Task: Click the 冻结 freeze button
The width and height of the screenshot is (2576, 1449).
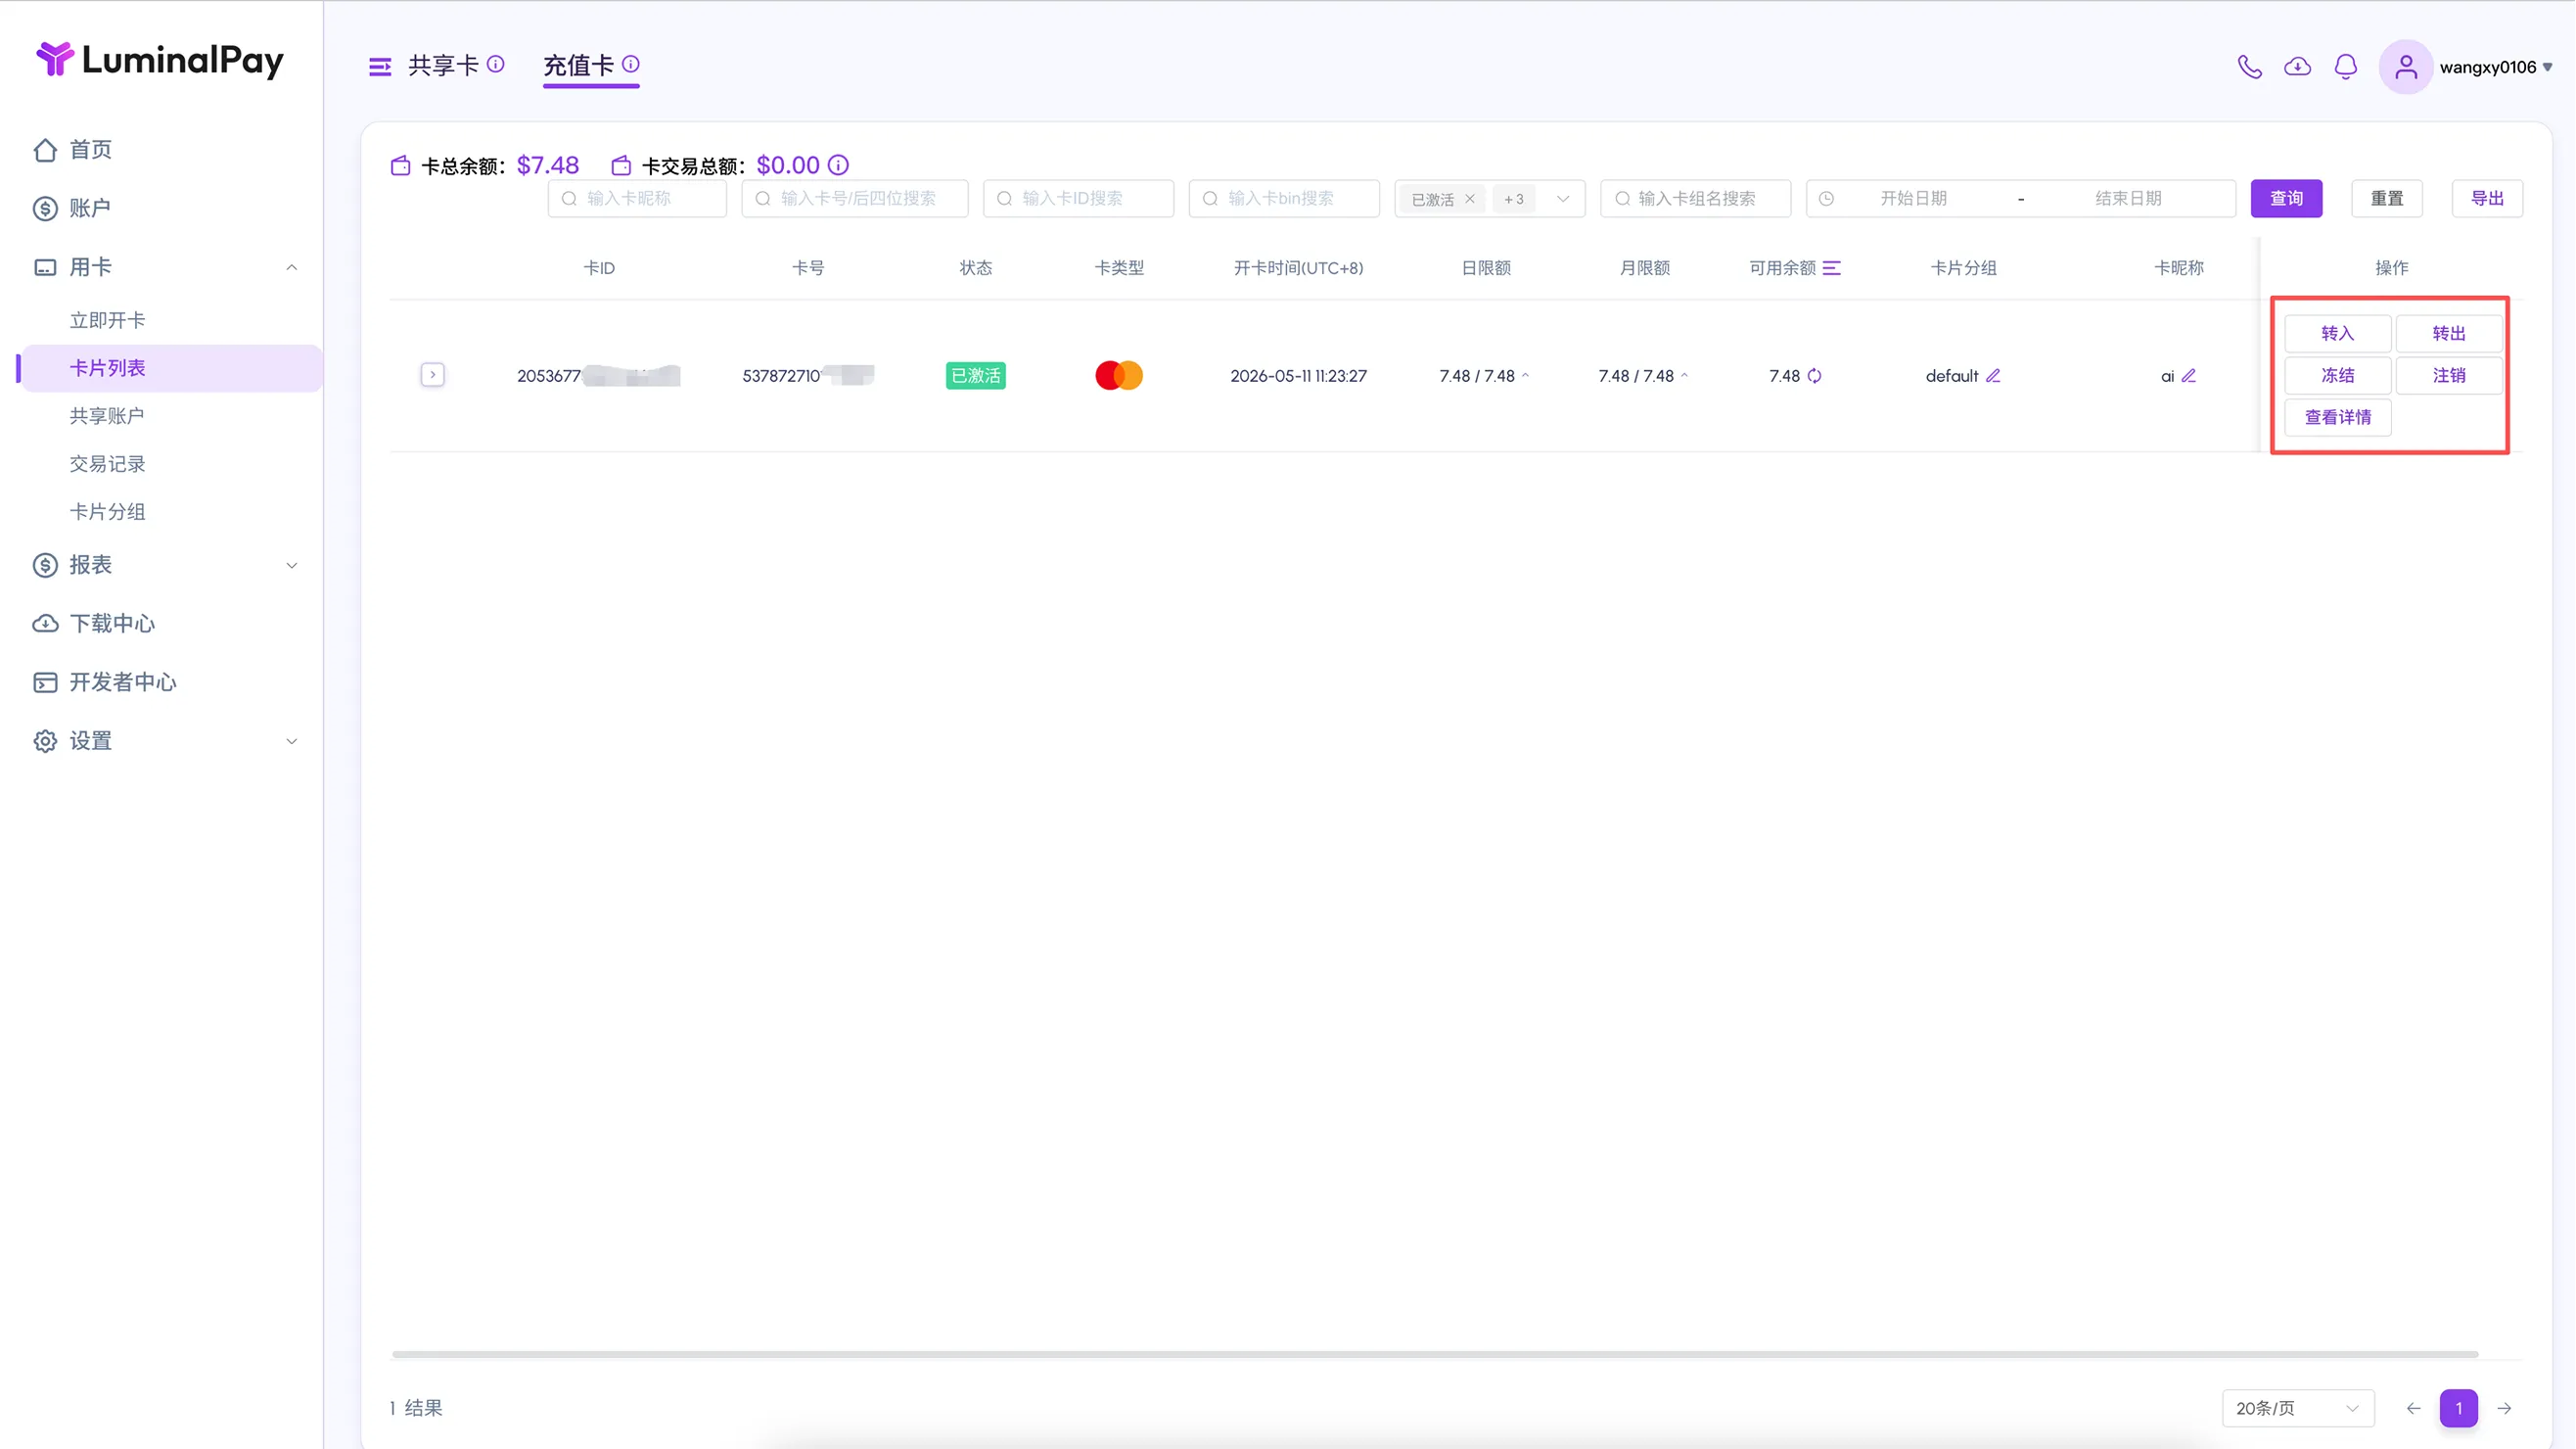Action: pyautogui.click(x=2337, y=376)
